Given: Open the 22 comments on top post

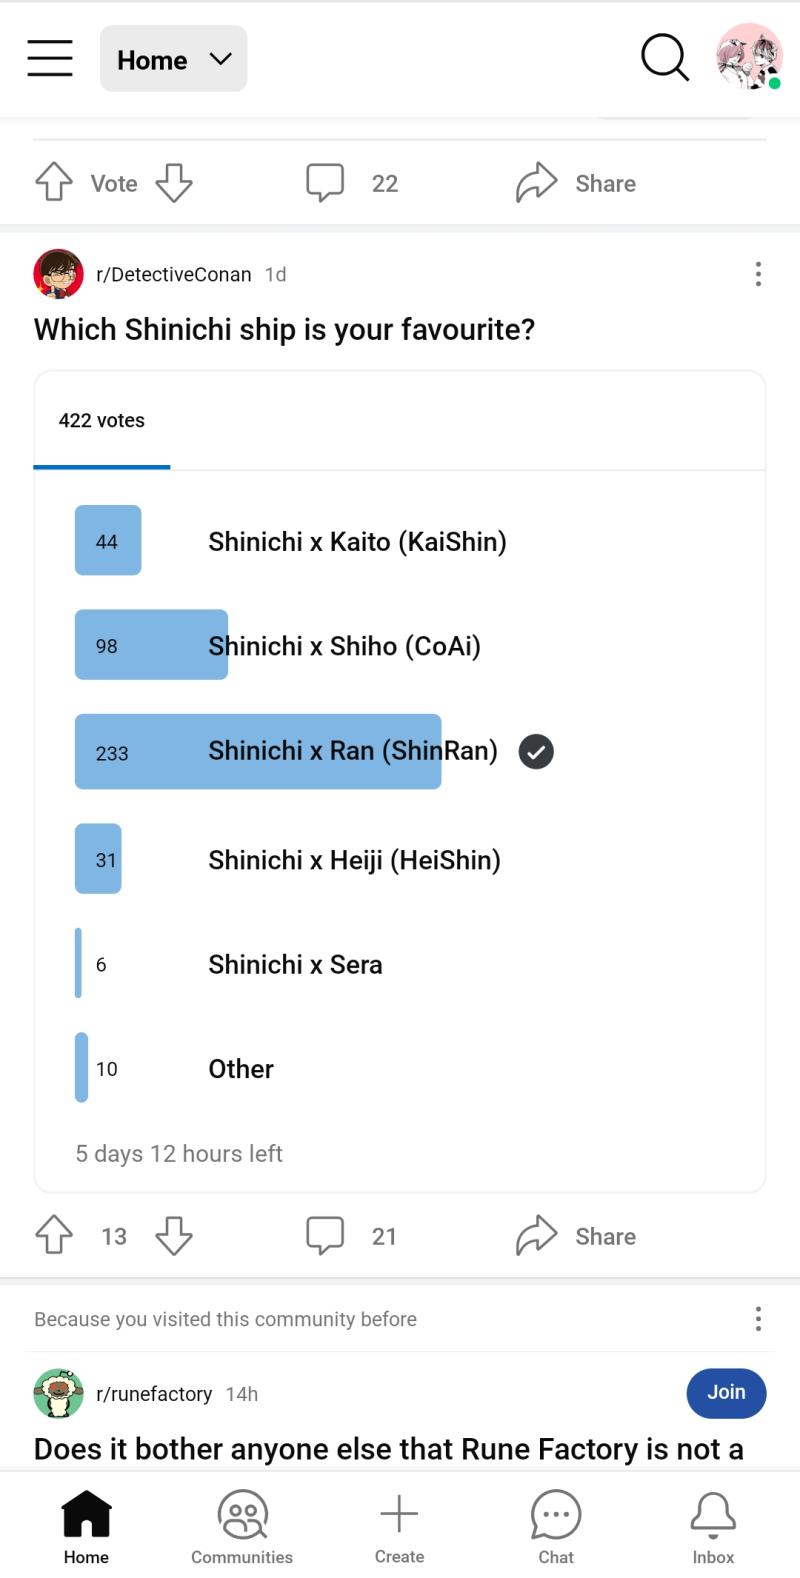Looking at the screenshot, I should [x=352, y=182].
